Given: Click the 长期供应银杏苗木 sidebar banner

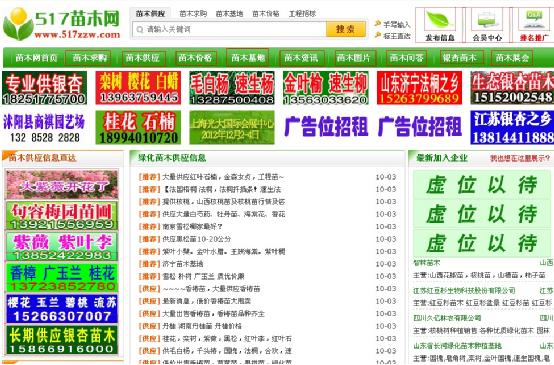Looking at the screenshot, I should pyautogui.click(x=62, y=340).
